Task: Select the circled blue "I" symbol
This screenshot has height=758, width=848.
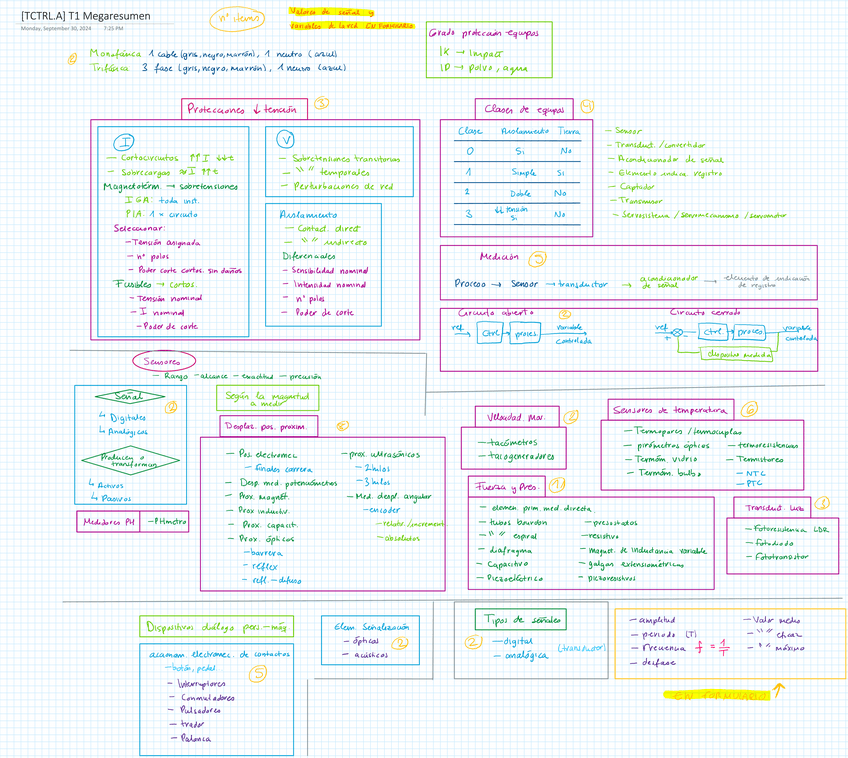Action: tap(136, 140)
